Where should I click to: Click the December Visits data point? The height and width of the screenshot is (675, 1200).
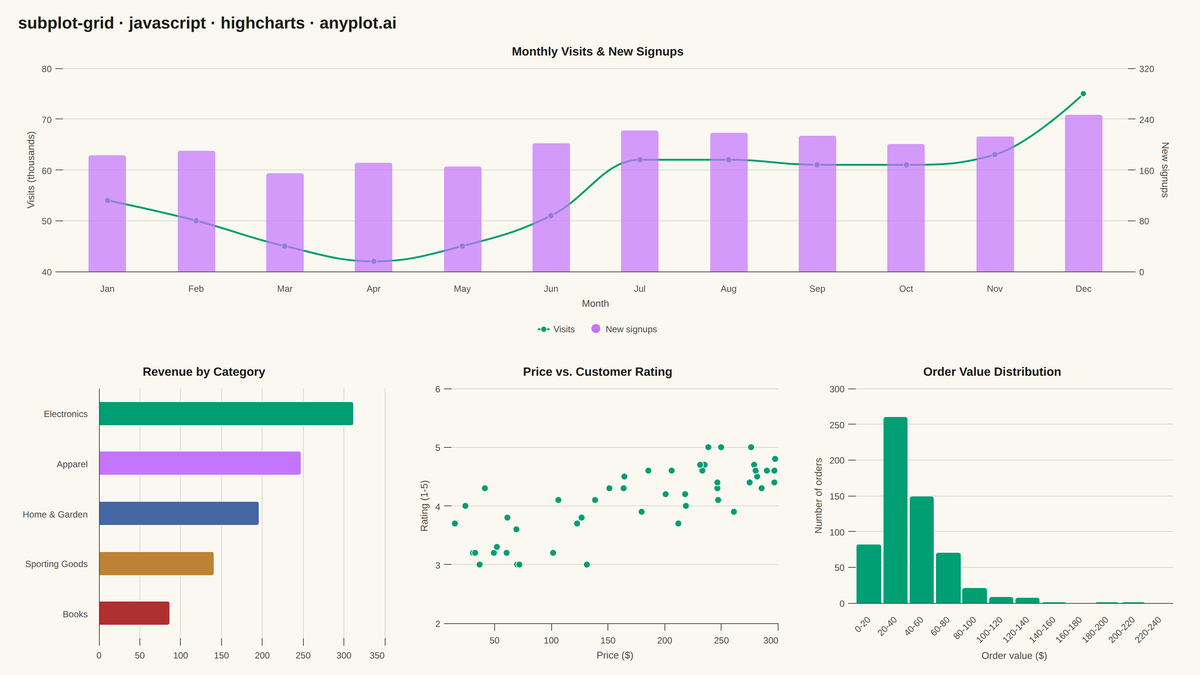pyautogui.click(x=1083, y=94)
